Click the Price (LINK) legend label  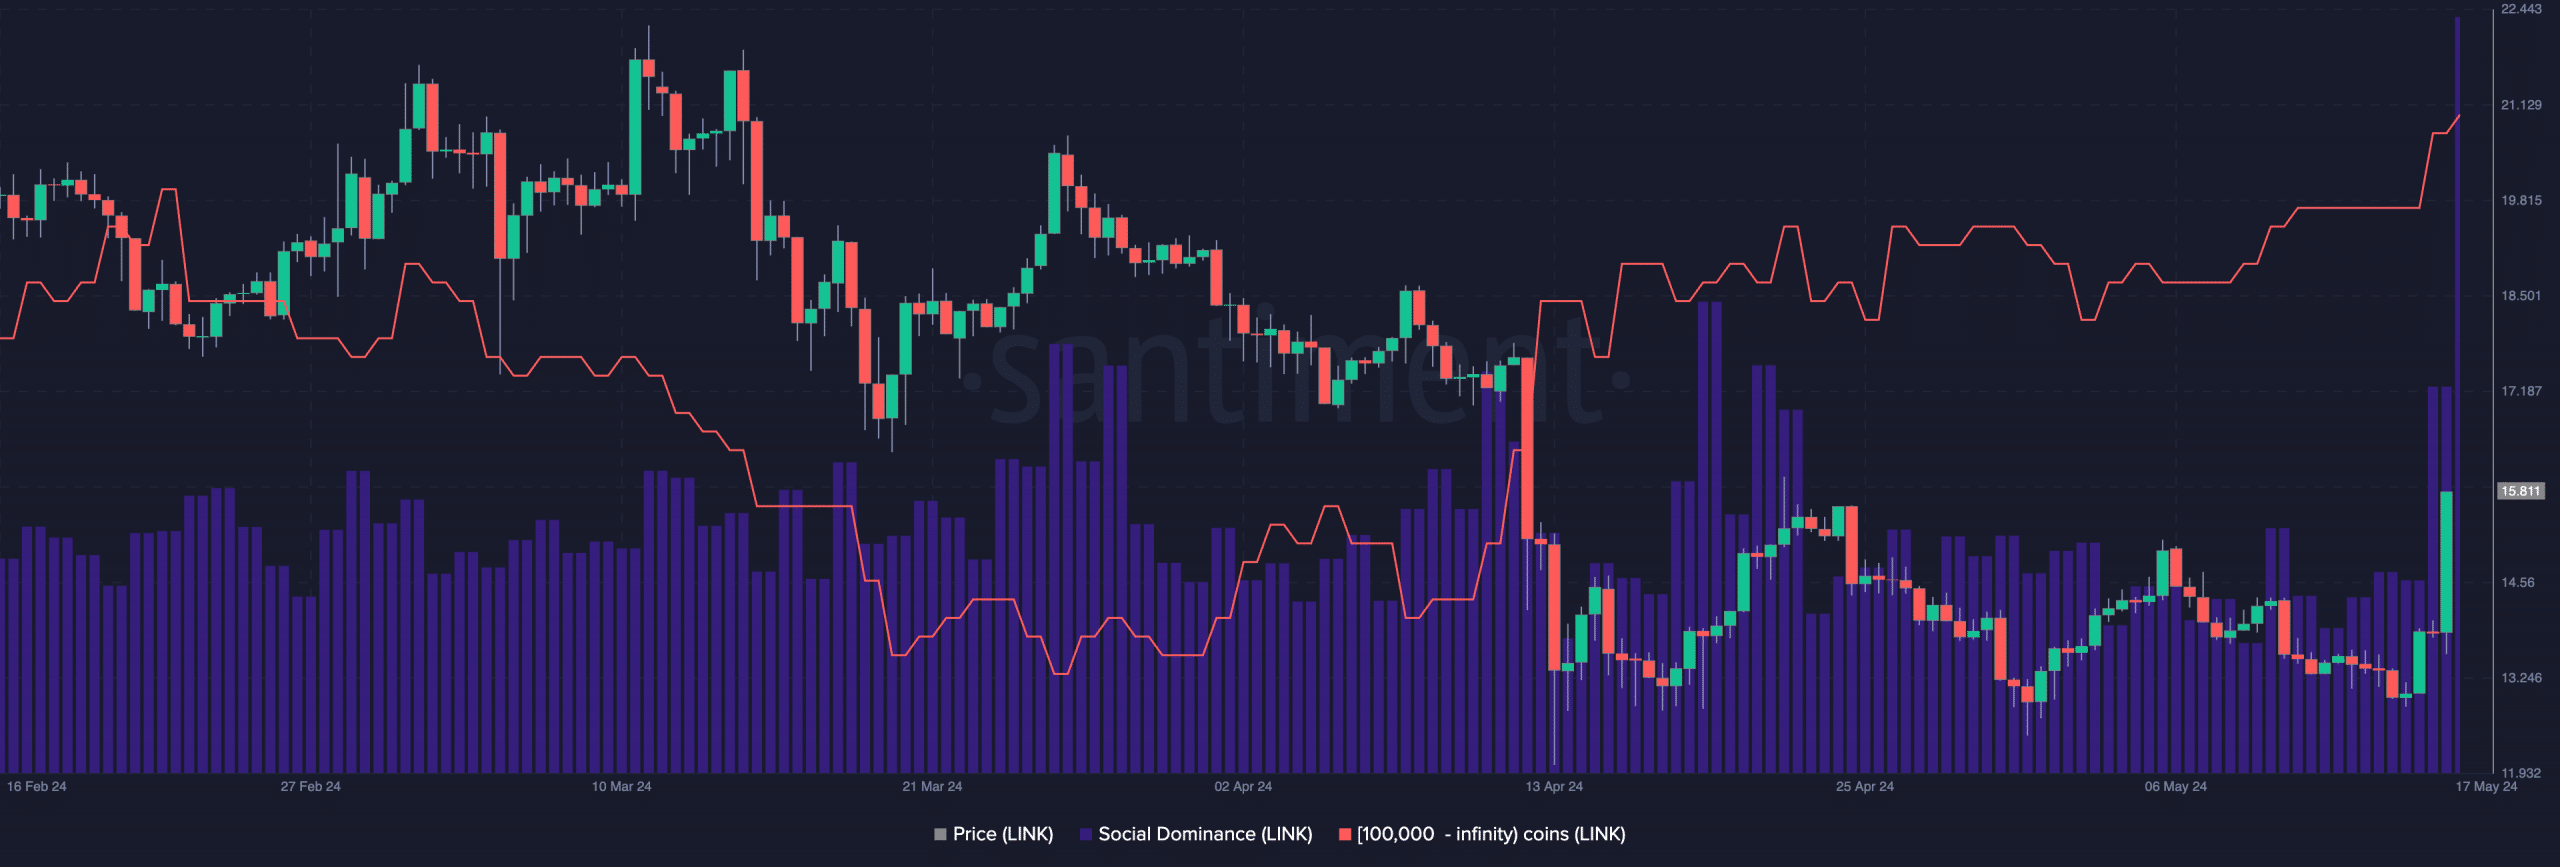click(x=1003, y=834)
